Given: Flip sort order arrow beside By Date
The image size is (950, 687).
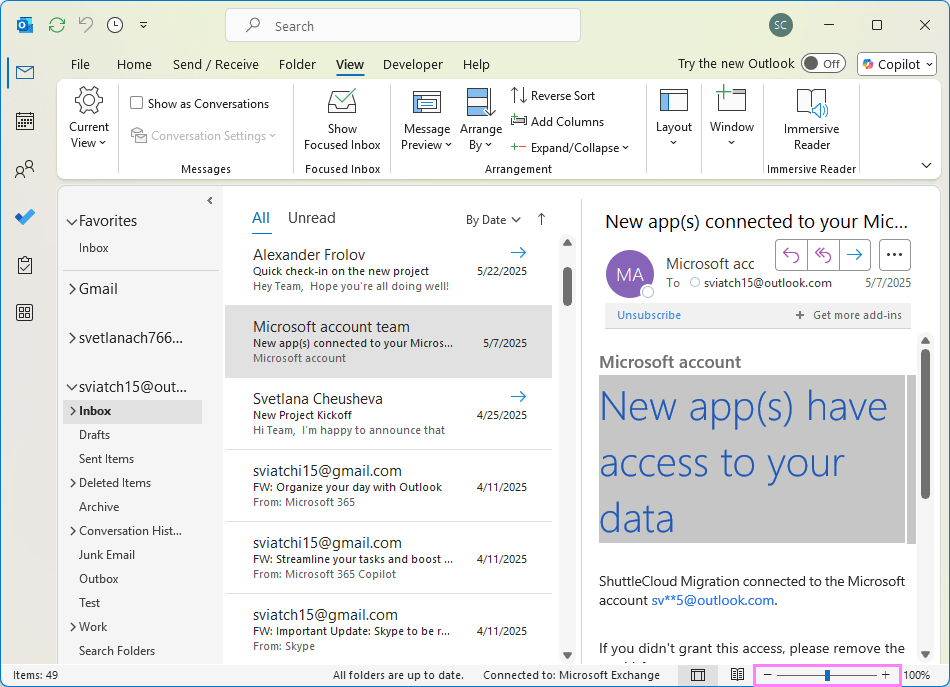Looking at the screenshot, I should (x=542, y=219).
